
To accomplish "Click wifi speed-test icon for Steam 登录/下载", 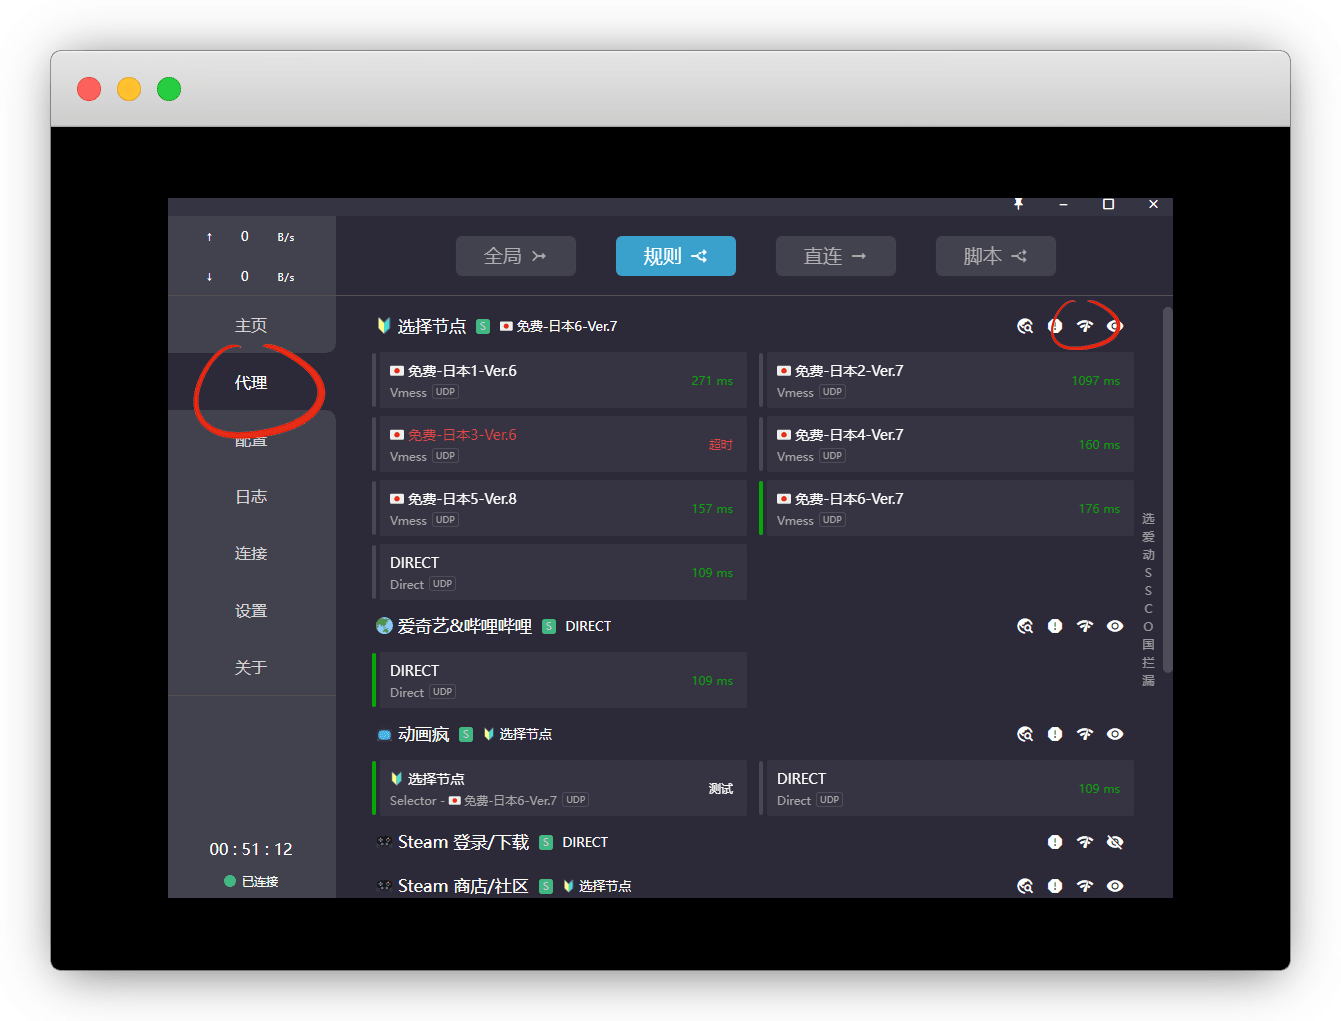I will (1085, 842).
